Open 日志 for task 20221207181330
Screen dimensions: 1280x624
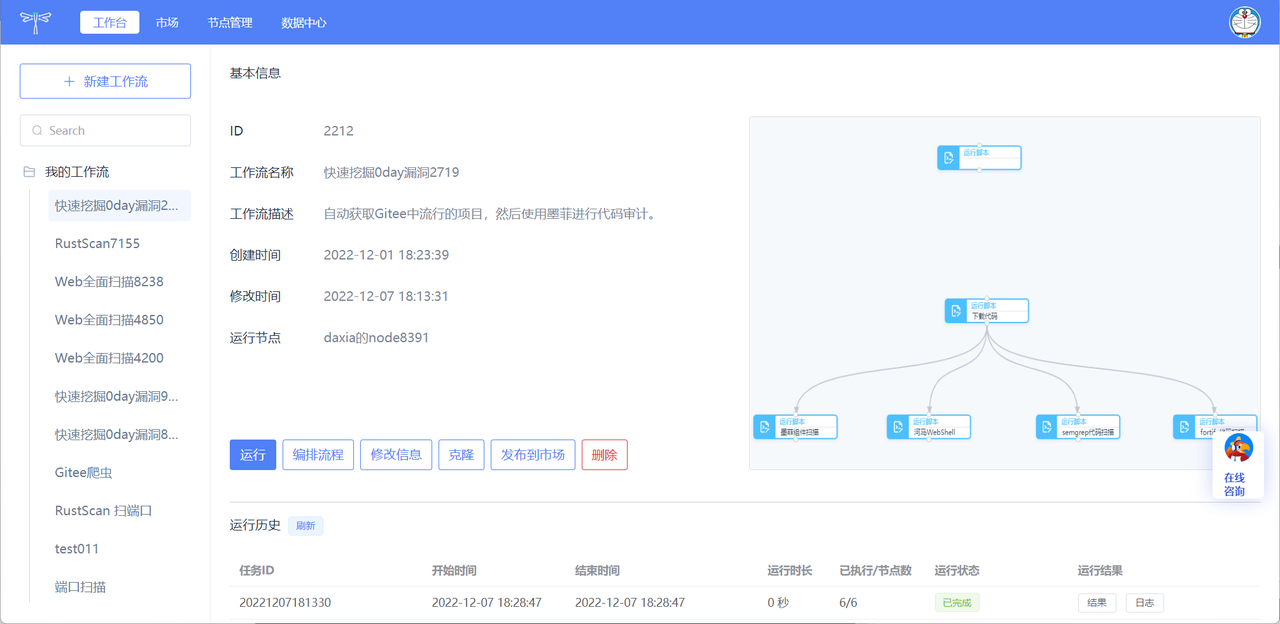click(1145, 603)
